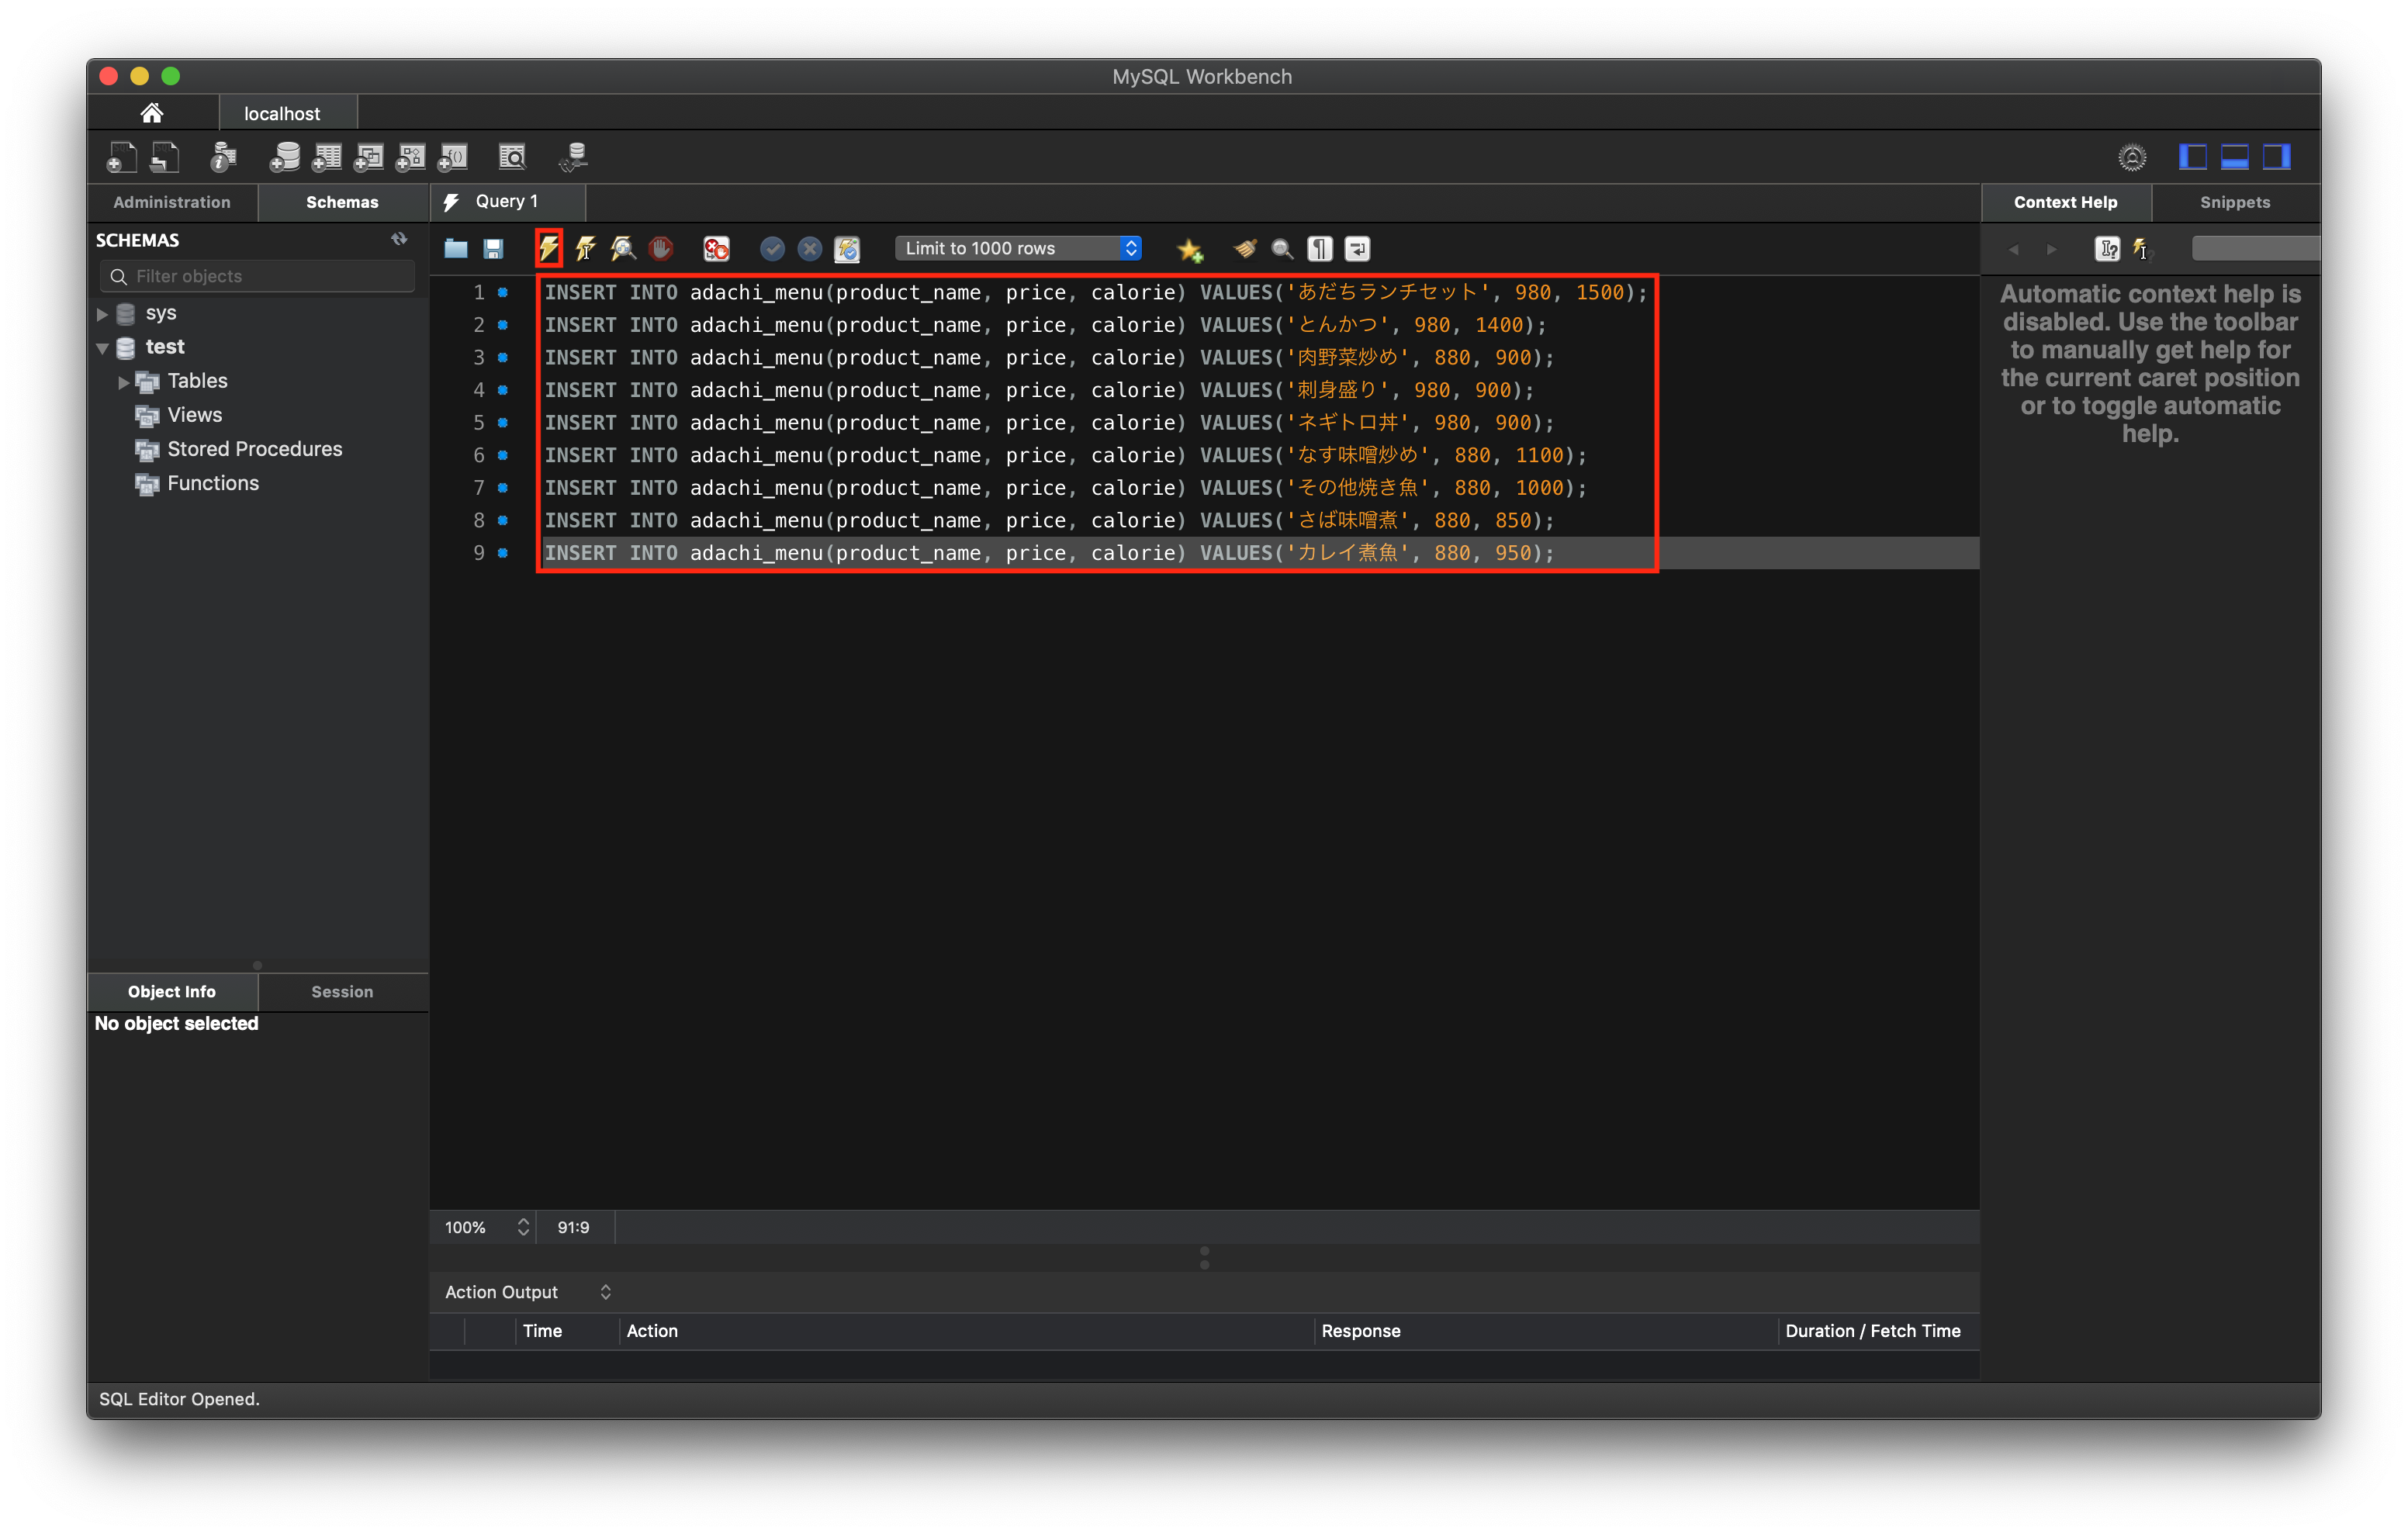Open the Limit to 1000 rows dropdown
This screenshot has width=2408, height=1534.
(x=1018, y=248)
